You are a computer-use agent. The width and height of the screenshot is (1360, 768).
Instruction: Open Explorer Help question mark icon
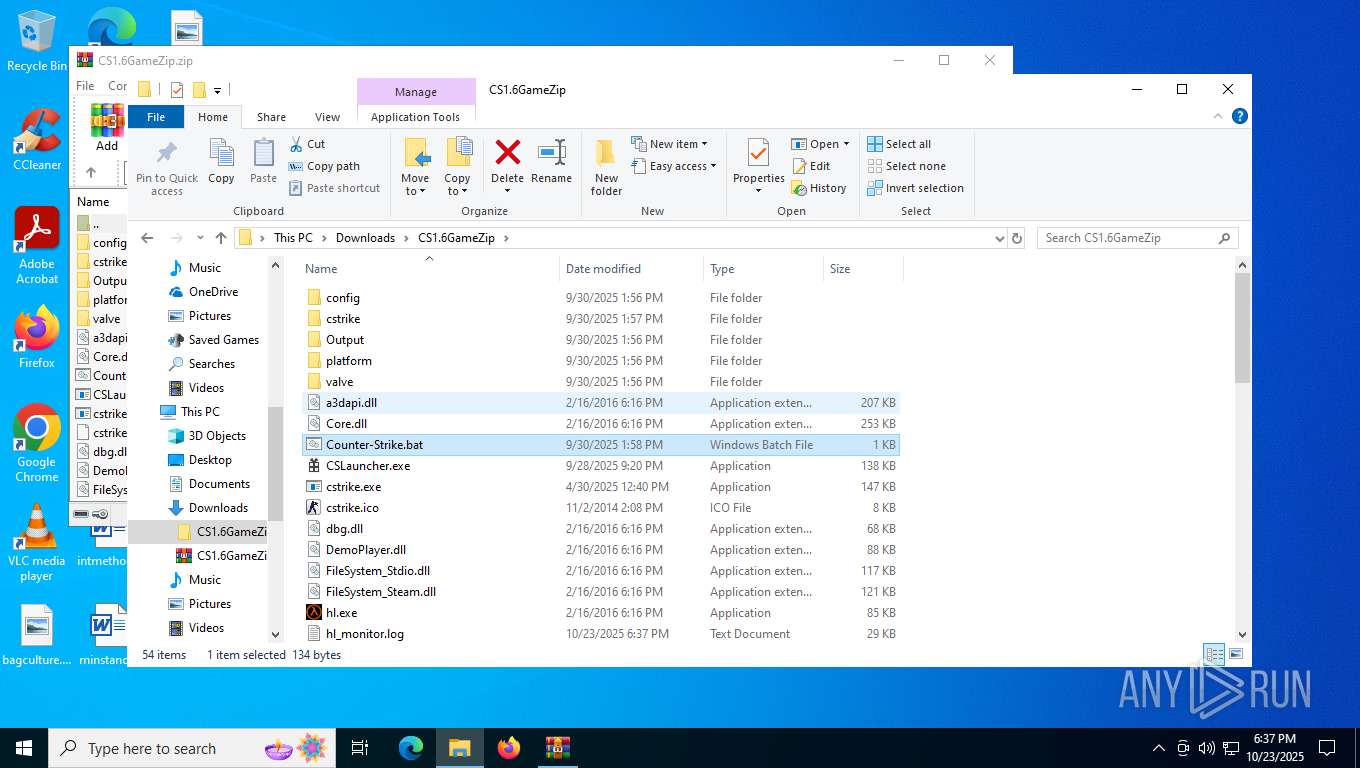1240,116
